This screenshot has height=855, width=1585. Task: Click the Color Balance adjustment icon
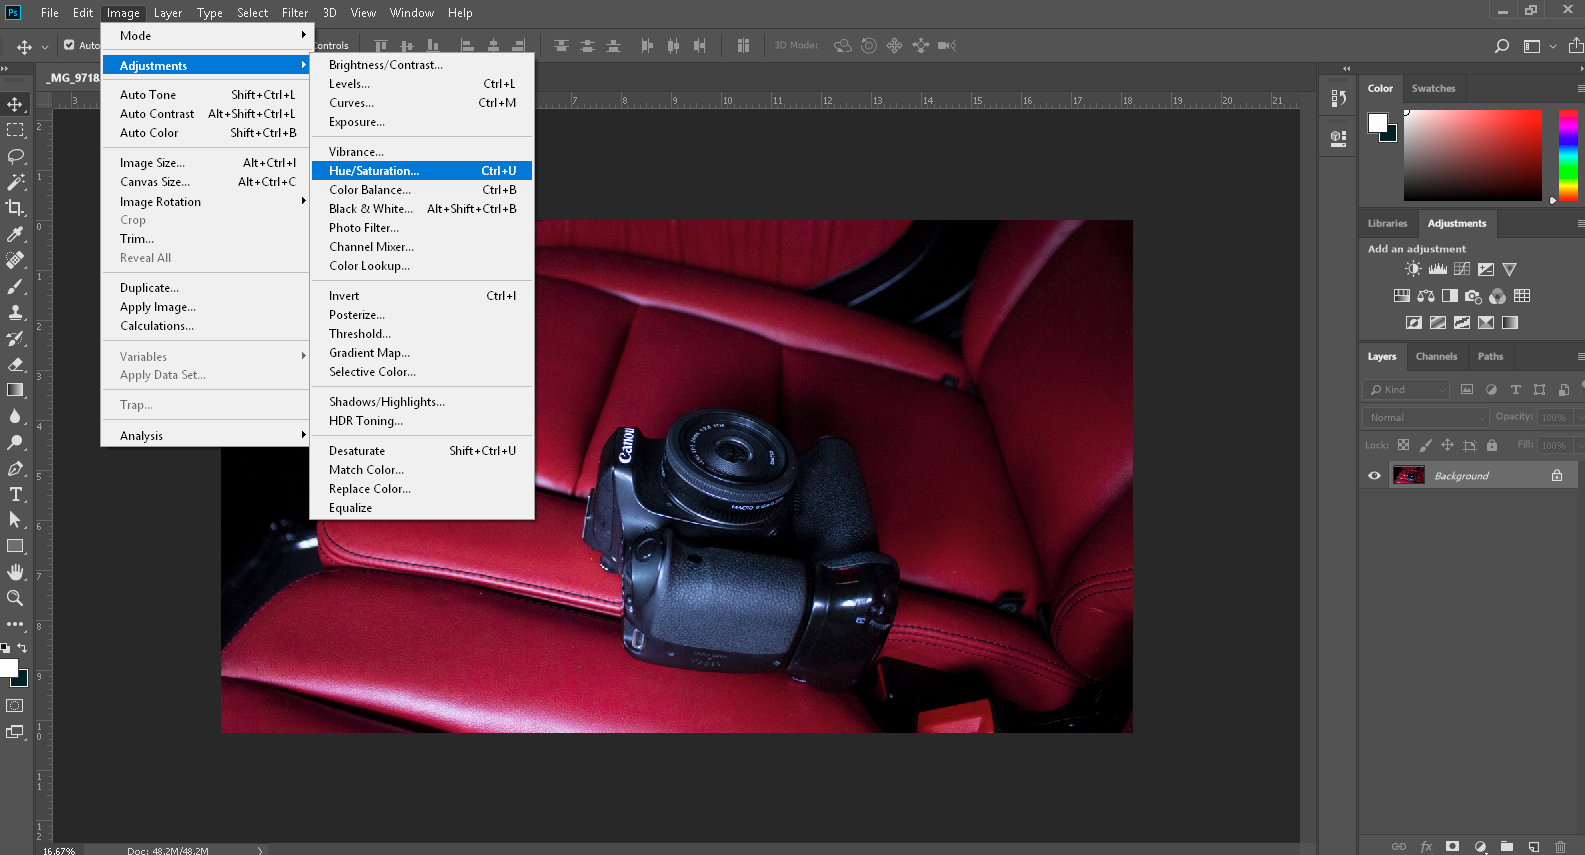1426,296
